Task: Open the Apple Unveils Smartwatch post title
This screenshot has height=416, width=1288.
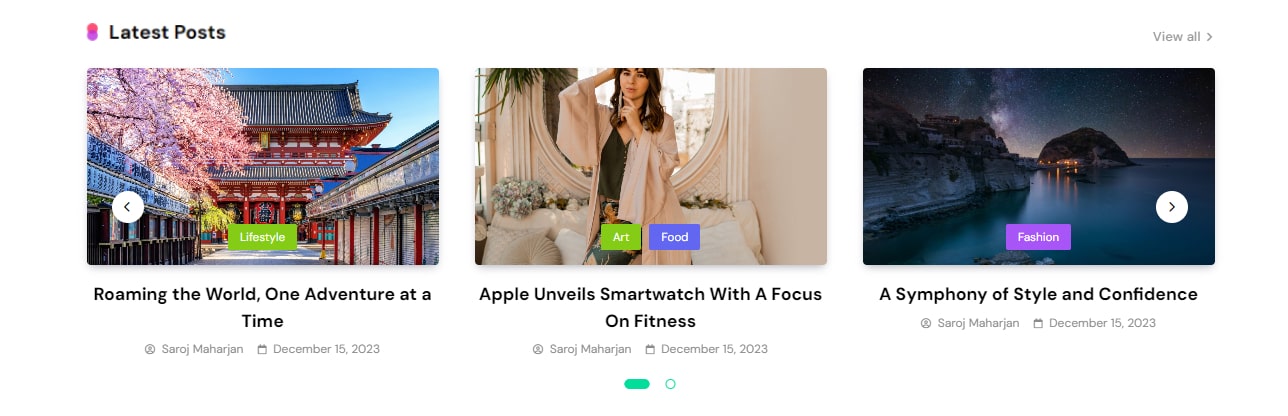Action: click(651, 307)
